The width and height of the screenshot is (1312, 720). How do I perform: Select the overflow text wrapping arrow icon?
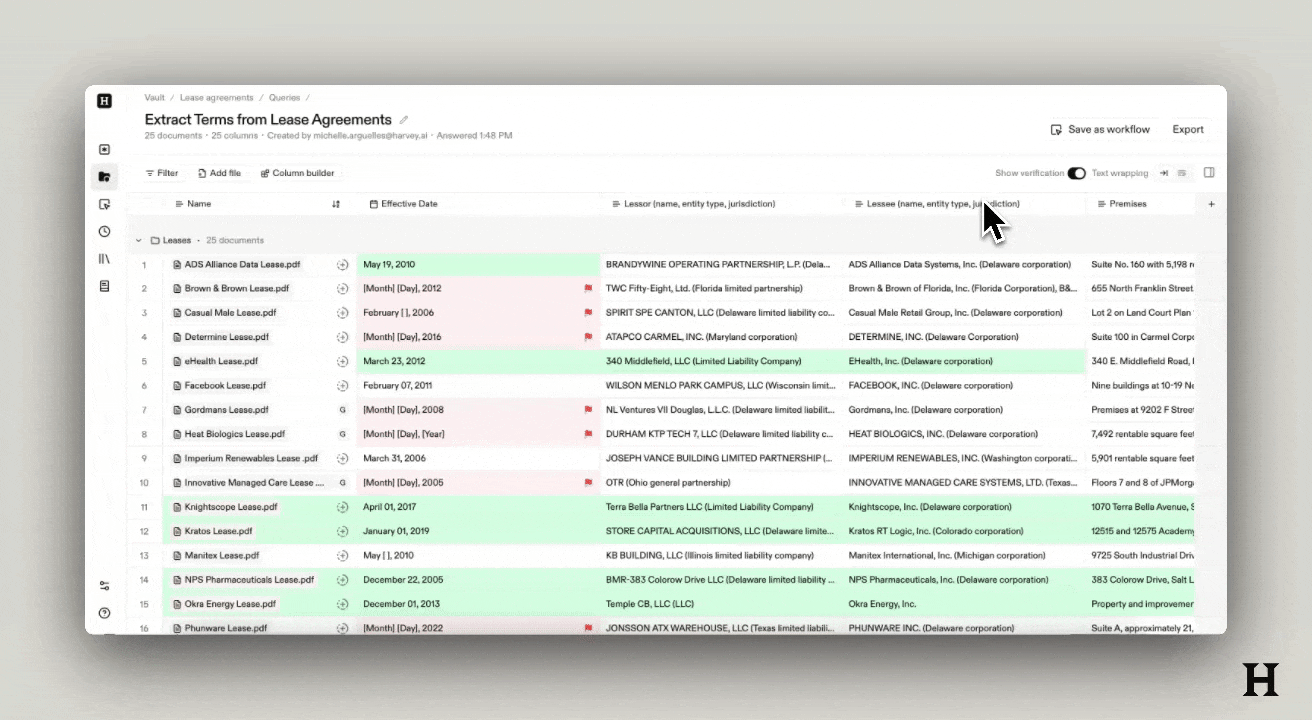coord(1164,173)
